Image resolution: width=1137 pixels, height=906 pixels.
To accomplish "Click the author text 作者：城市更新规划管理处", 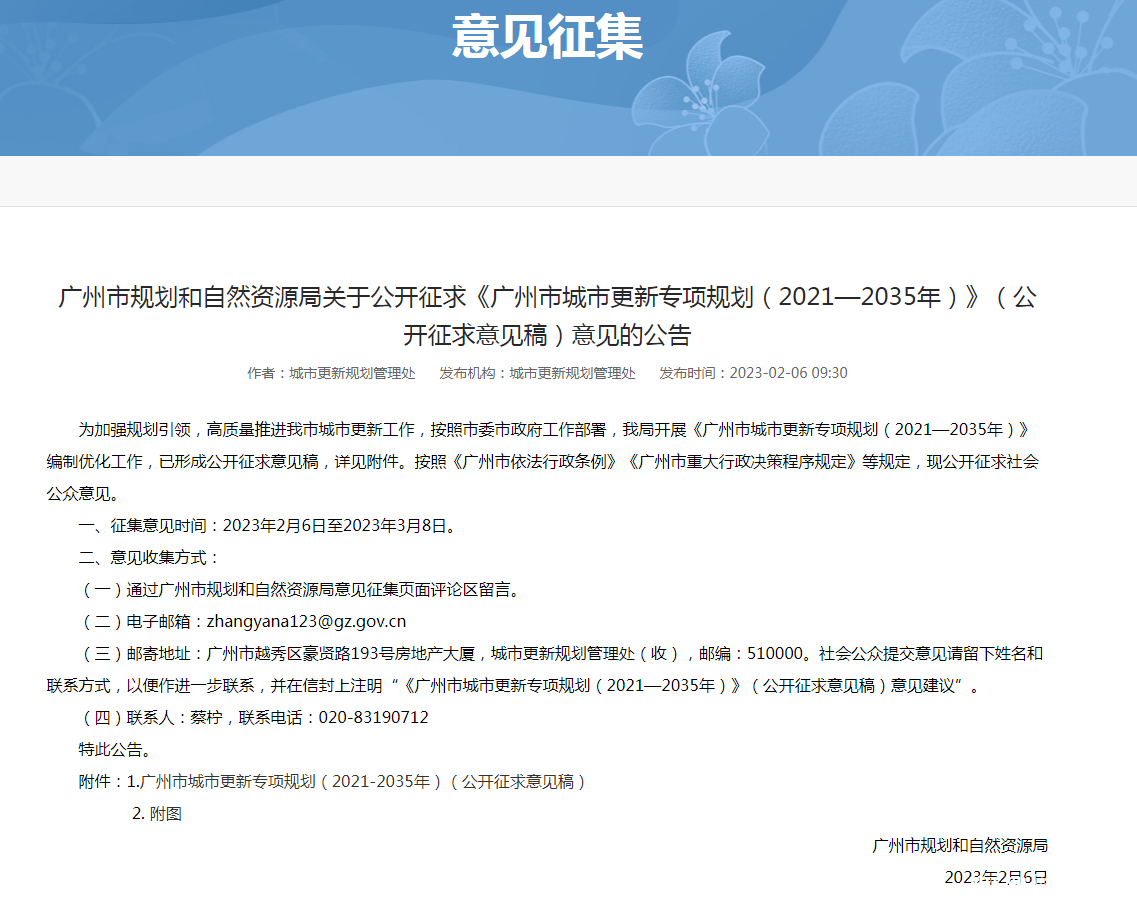I will (x=331, y=373).
